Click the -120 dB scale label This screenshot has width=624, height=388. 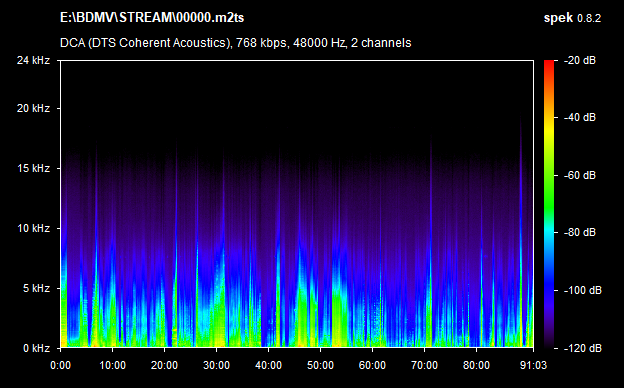583,348
